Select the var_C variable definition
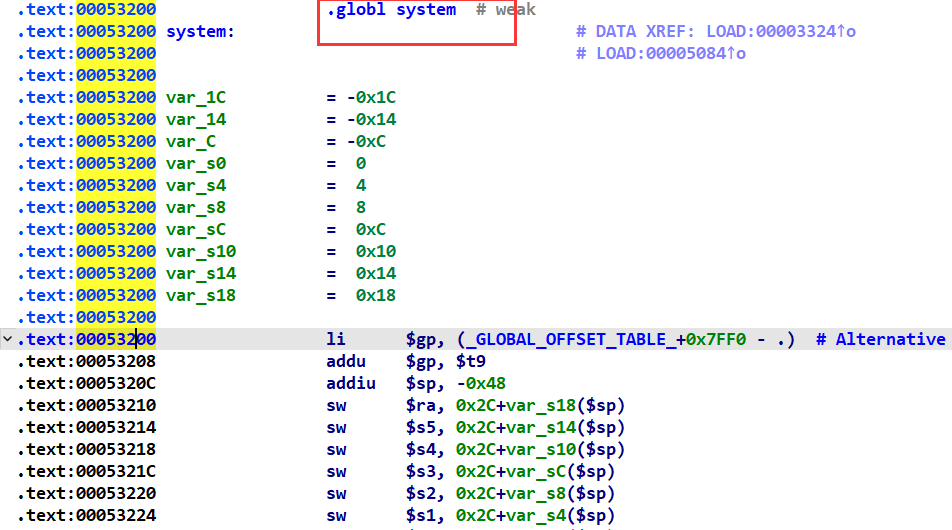The height and width of the screenshot is (530, 952). point(191,141)
